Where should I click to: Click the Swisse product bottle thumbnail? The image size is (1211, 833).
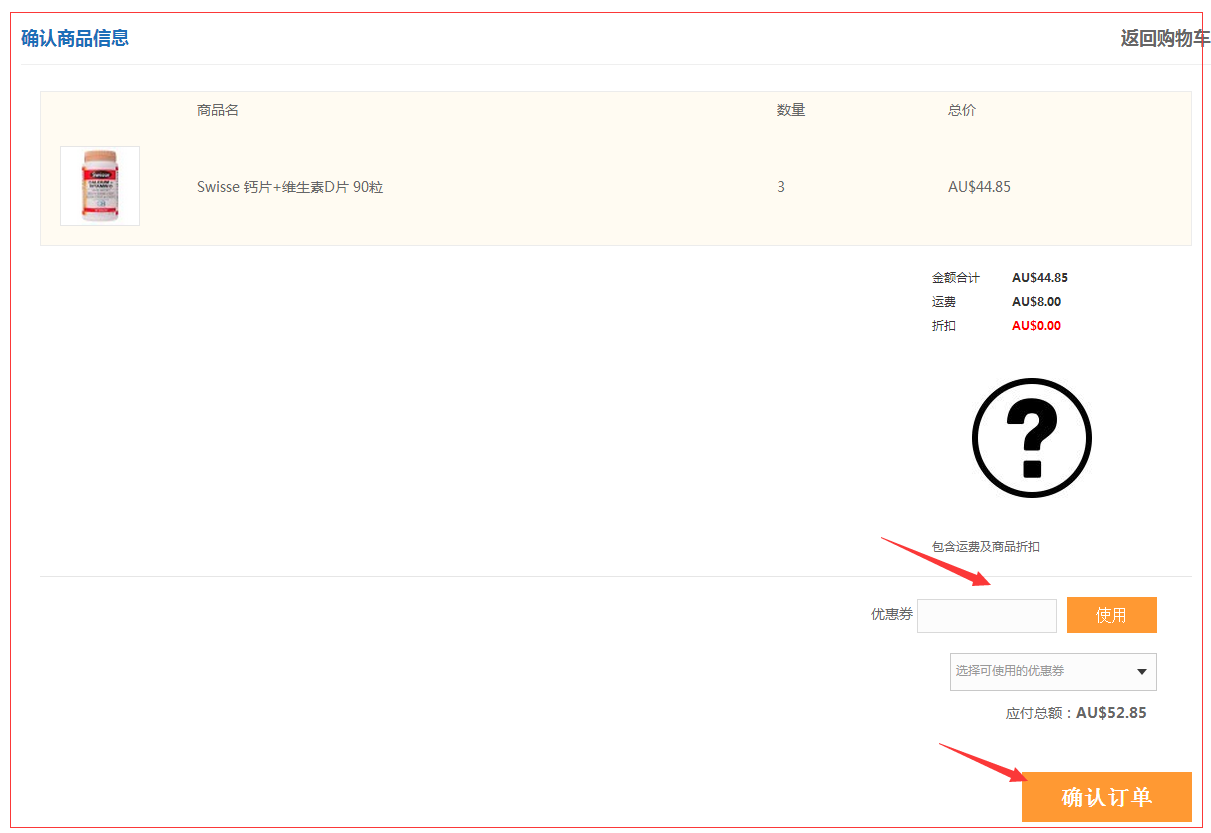pyautogui.click(x=100, y=186)
